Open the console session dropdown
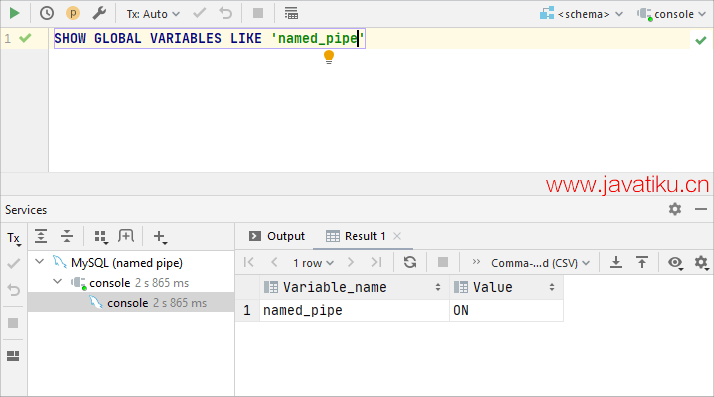Viewport: 714px width, 397px height. point(672,14)
